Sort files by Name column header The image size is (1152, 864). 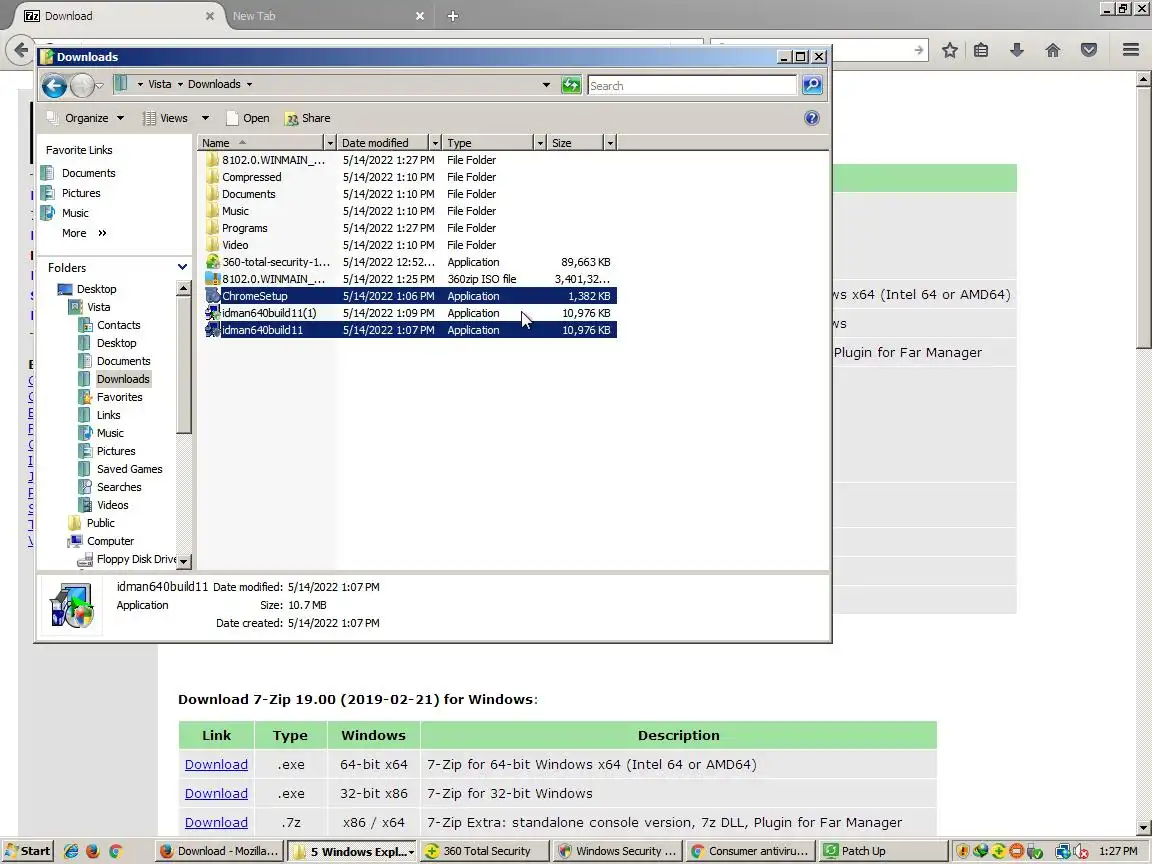pos(261,143)
